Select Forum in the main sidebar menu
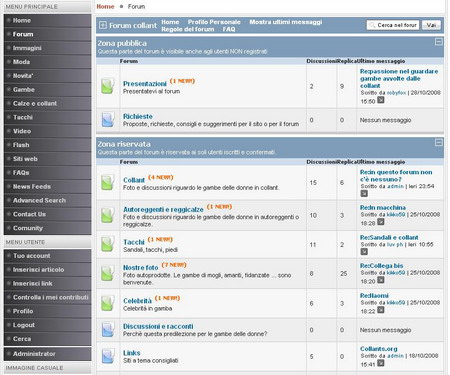 47,34
